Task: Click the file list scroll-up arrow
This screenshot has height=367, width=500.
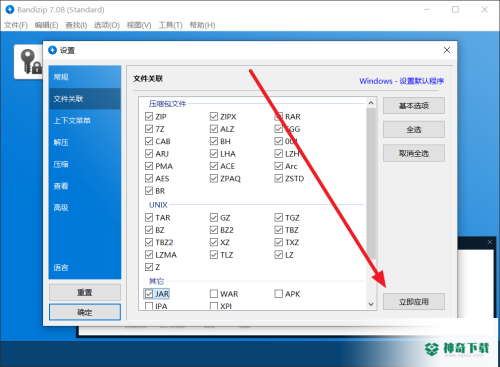Action: pyautogui.click(x=371, y=103)
